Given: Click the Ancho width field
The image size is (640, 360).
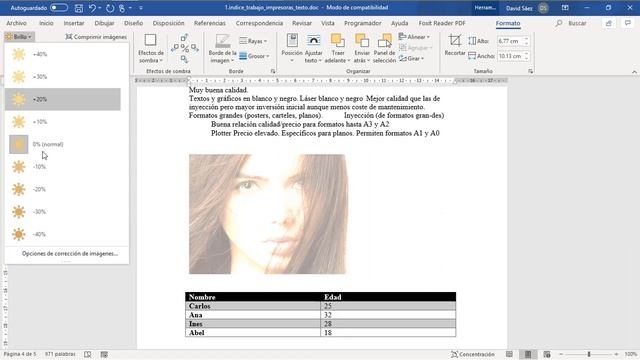Looking at the screenshot, I should (510, 56).
